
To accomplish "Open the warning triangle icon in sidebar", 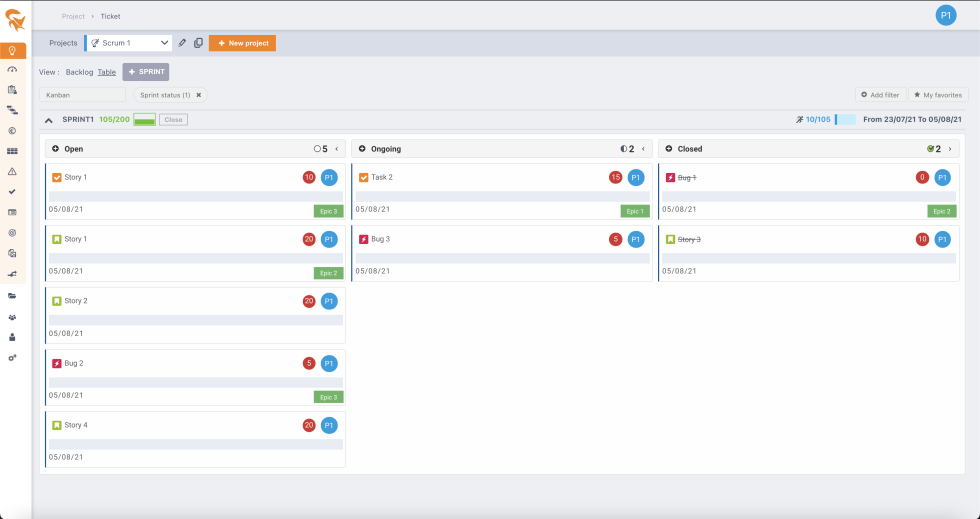I will point(12,171).
